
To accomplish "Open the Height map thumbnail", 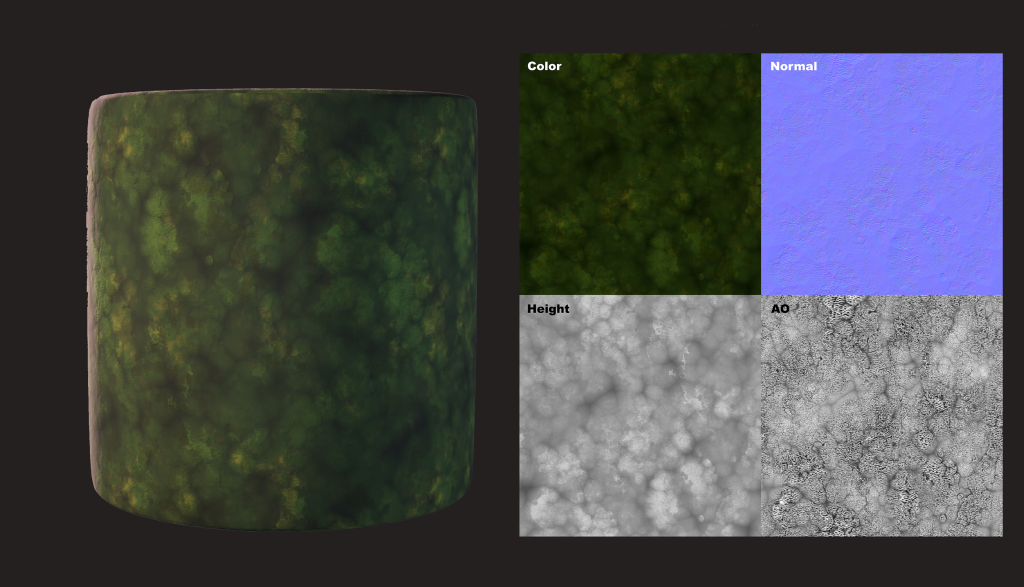I will pyautogui.click(x=640, y=416).
